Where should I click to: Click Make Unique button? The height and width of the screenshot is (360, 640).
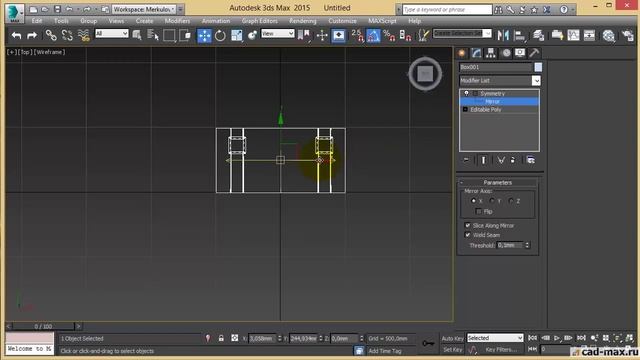tap(501, 160)
